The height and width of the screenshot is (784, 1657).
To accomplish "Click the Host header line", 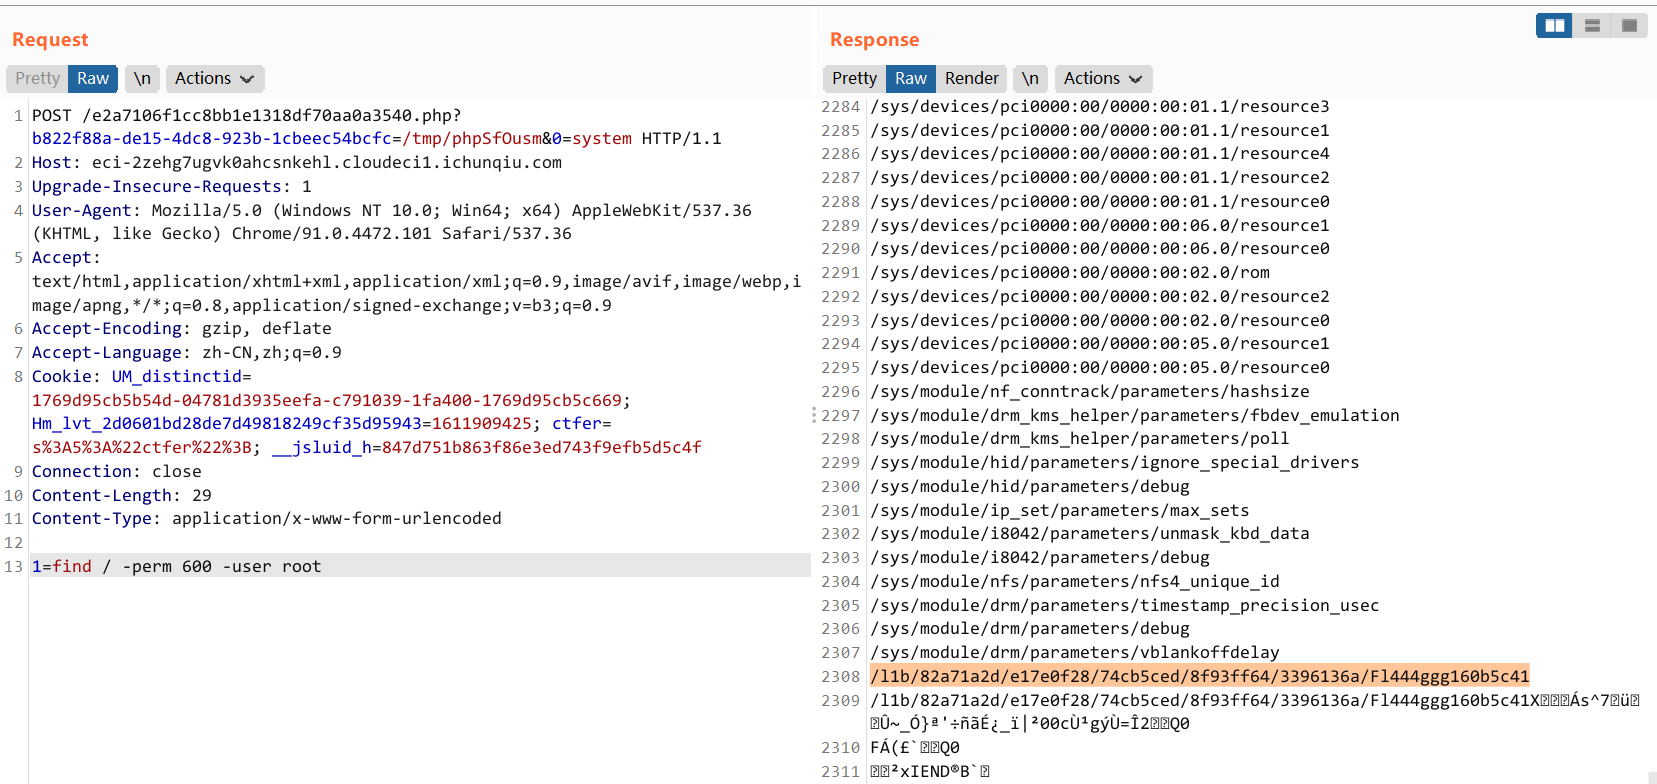I will point(297,162).
